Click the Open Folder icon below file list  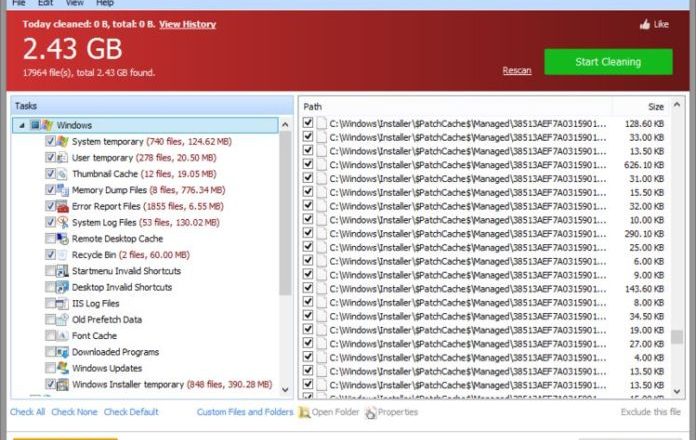tap(303, 412)
